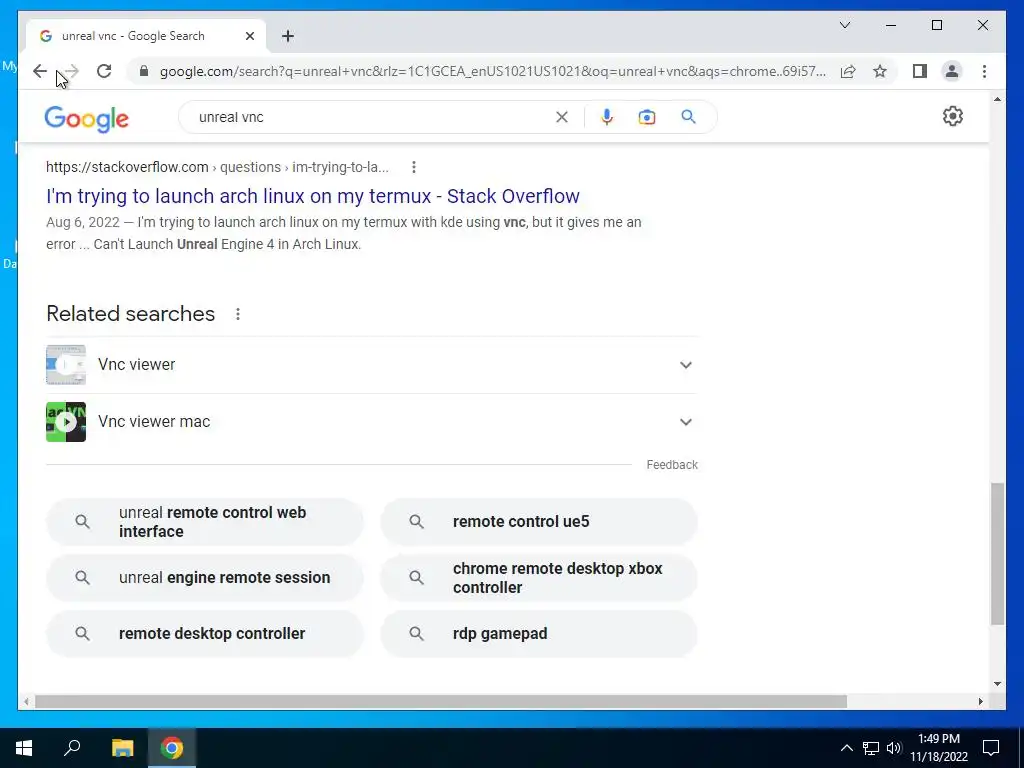This screenshot has height=768, width=1024.
Task: Open Chrome three-dot menu
Action: point(984,71)
